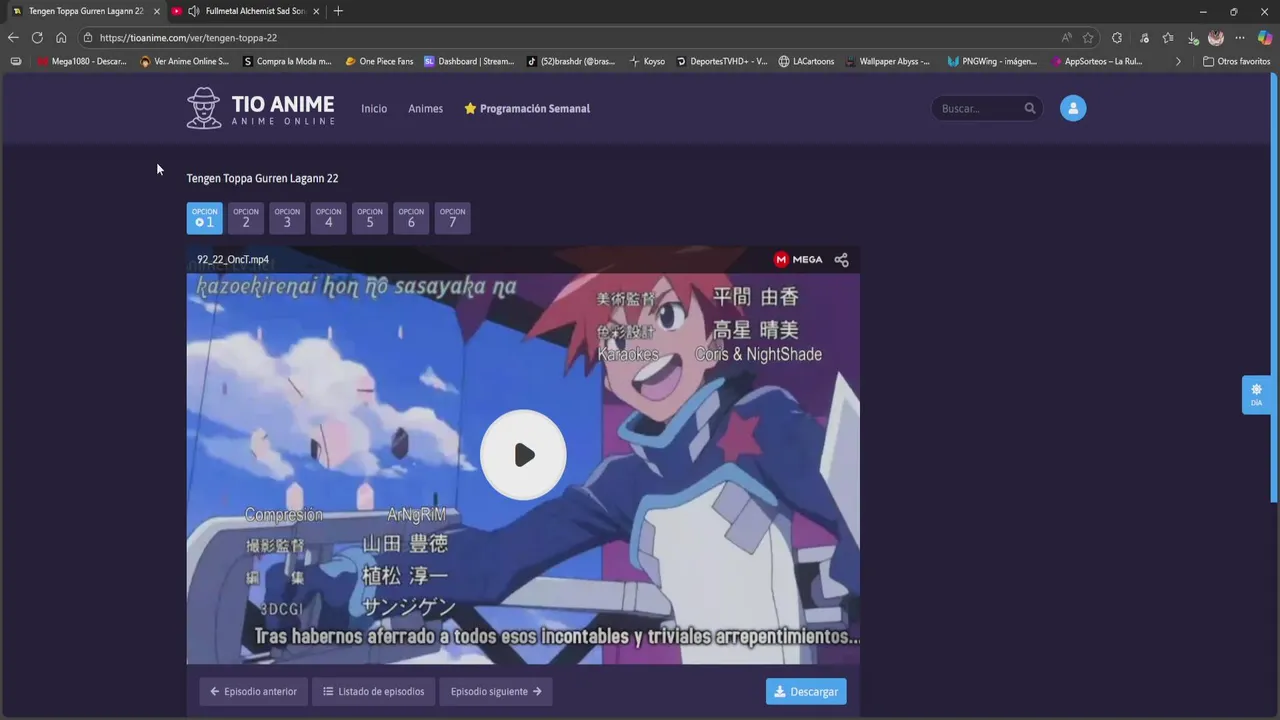Open the MEGA logo link in player
This screenshot has height=720, width=1280.
pyautogui.click(x=798, y=259)
